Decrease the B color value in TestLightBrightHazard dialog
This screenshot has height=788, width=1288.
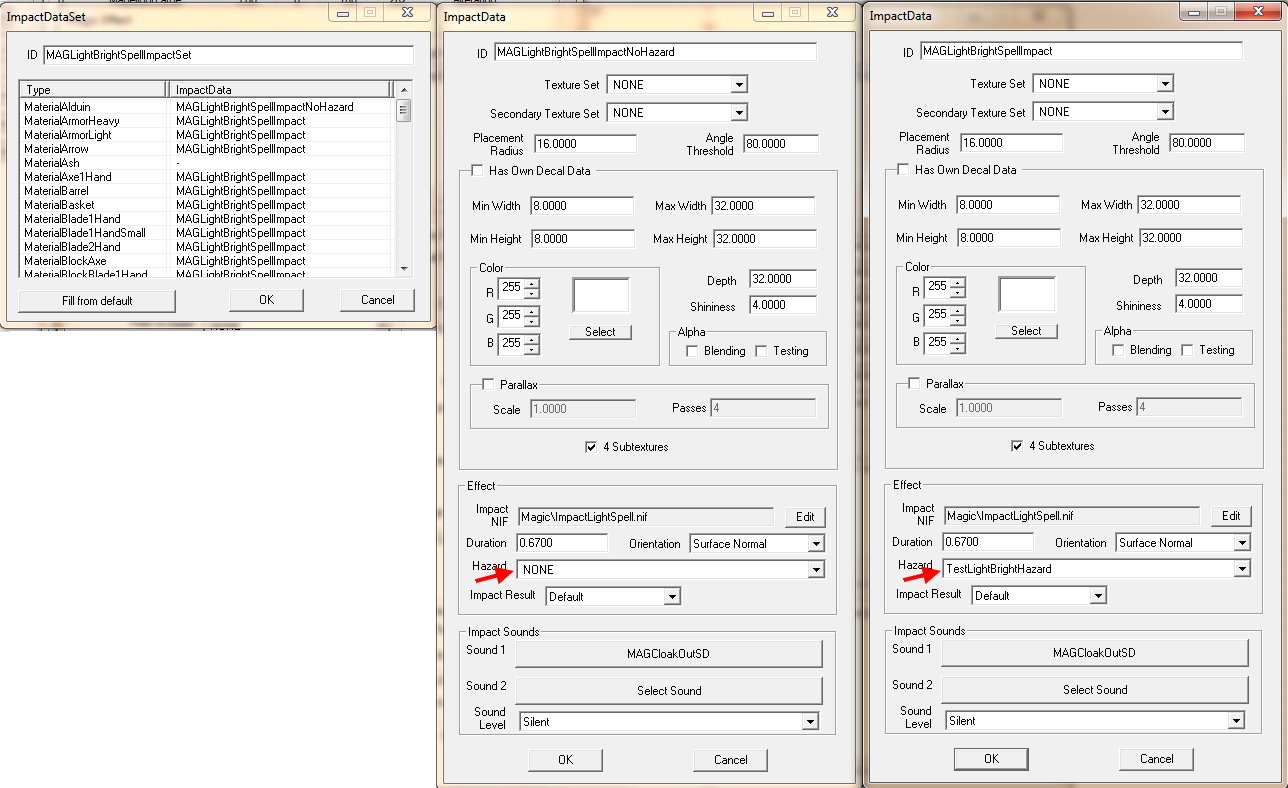click(958, 347)
